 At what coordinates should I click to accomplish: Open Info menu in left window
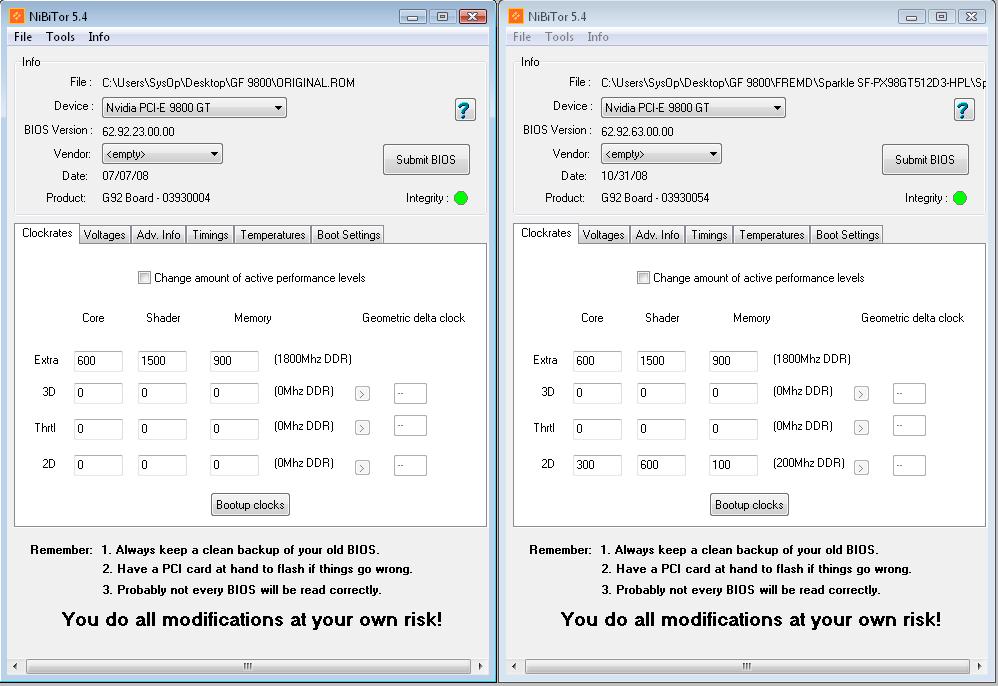tap(99, 37)
